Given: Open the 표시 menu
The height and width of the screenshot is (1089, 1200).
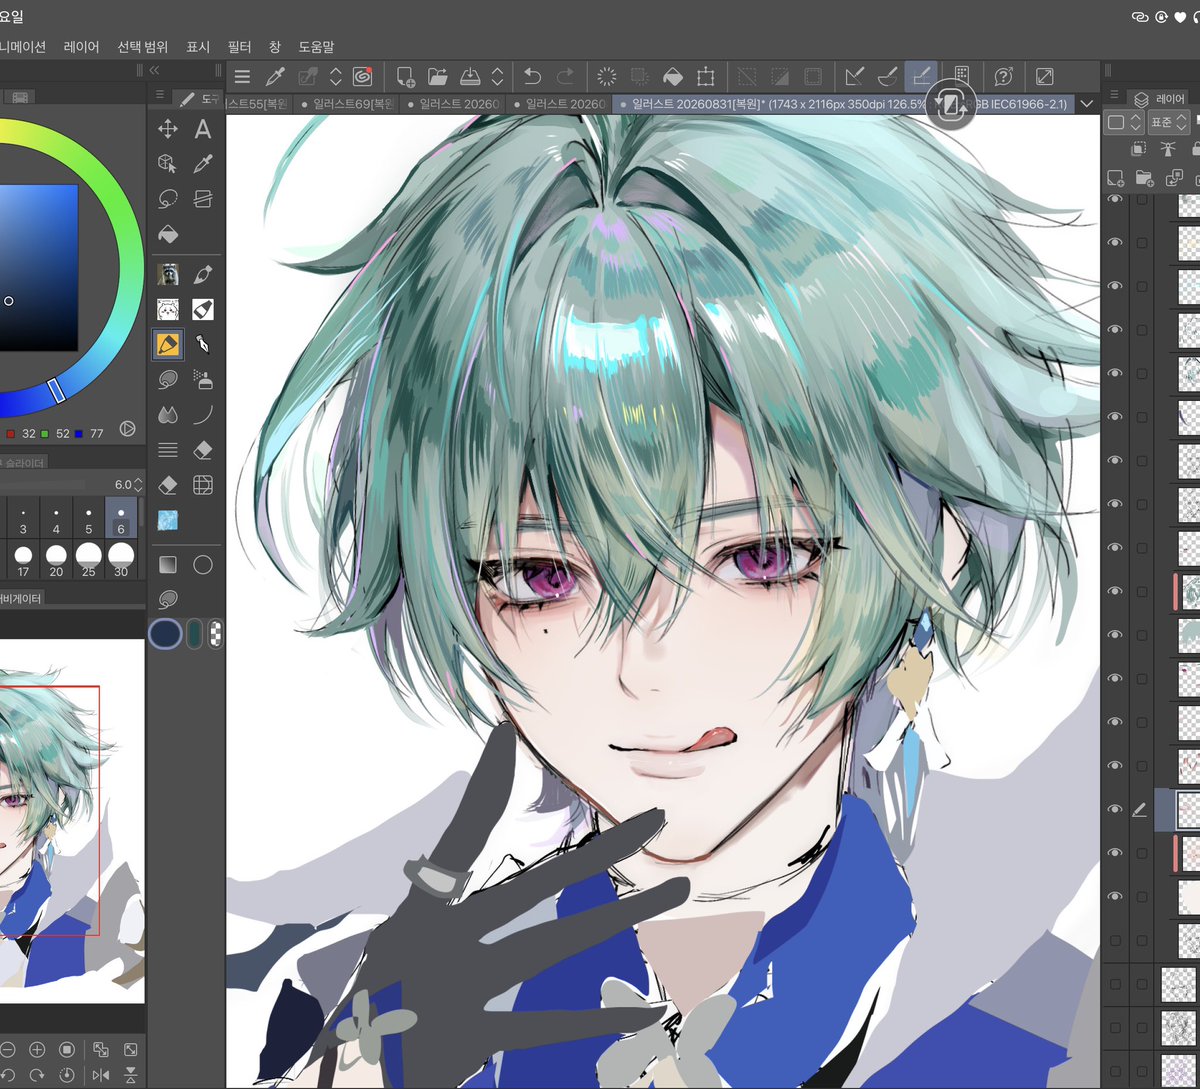Looking at the screenshot, I should (198, 46).
